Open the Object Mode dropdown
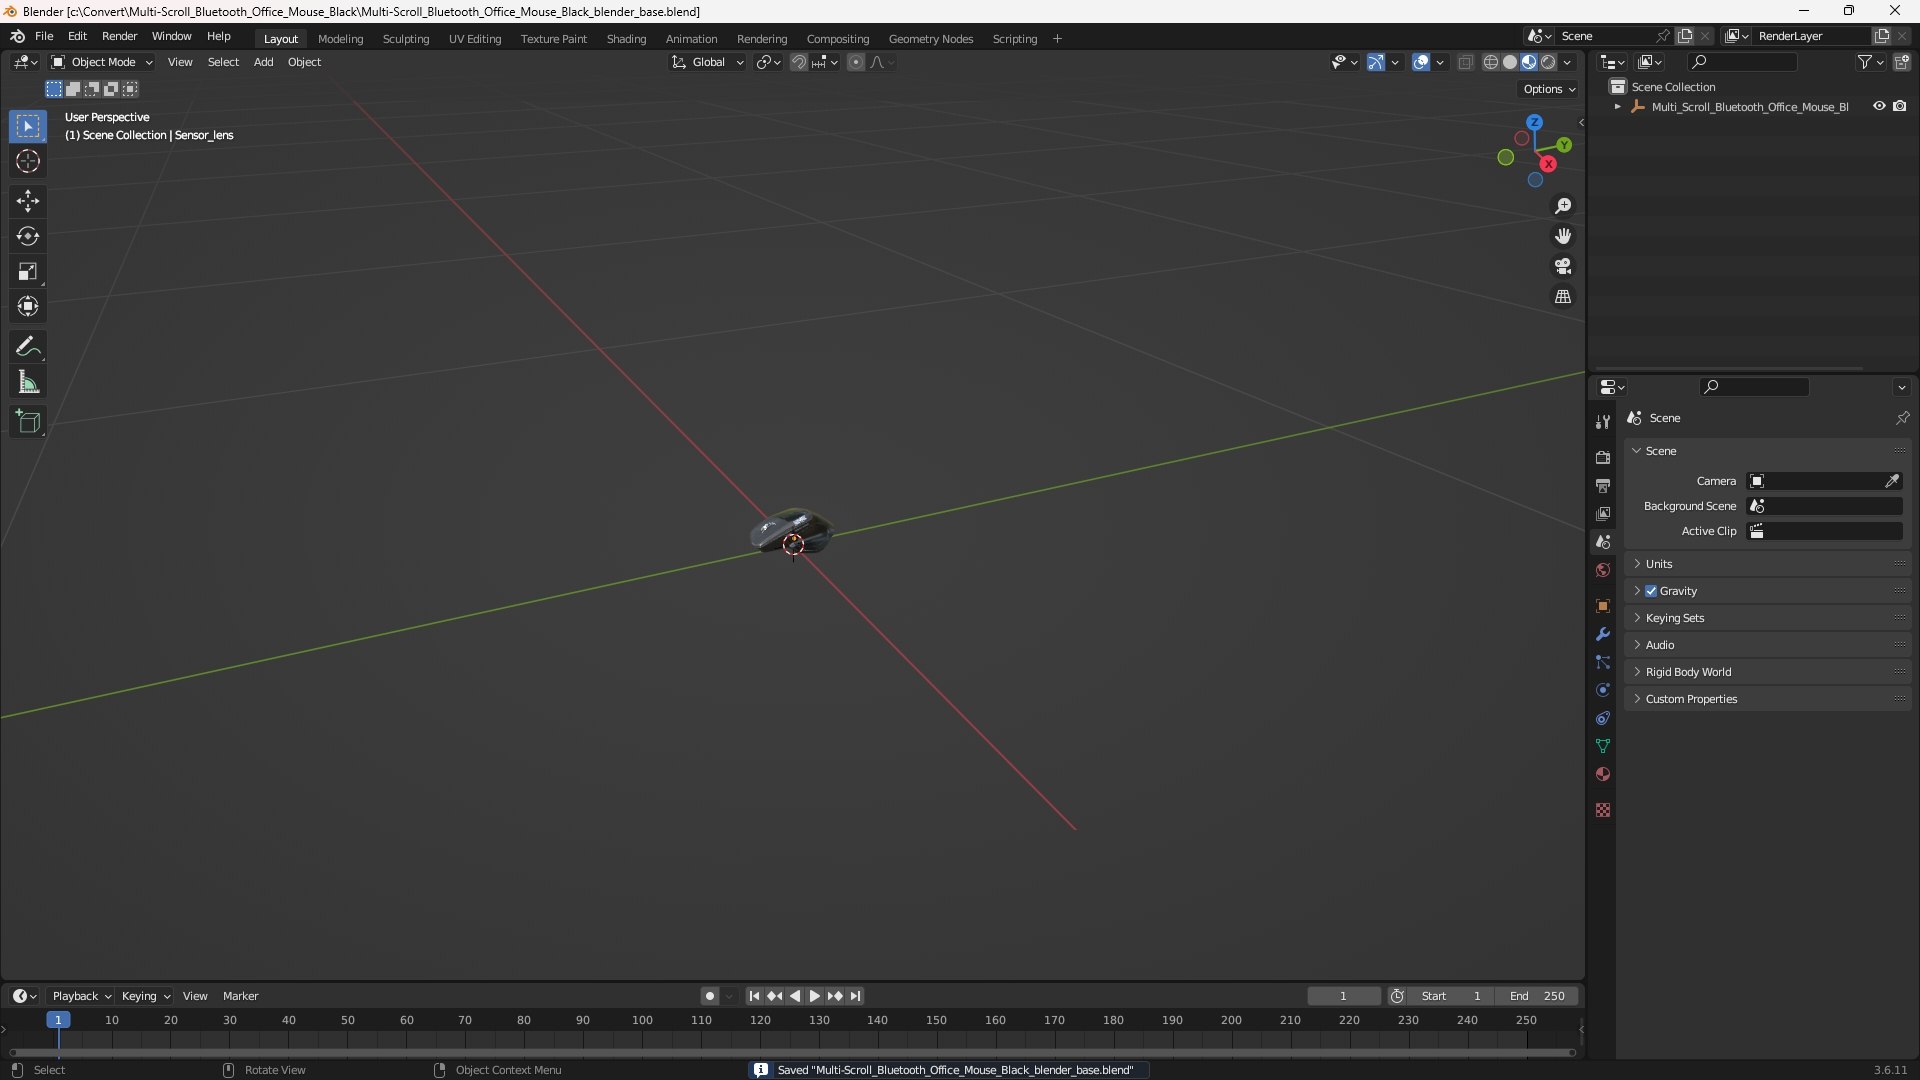 102,62
